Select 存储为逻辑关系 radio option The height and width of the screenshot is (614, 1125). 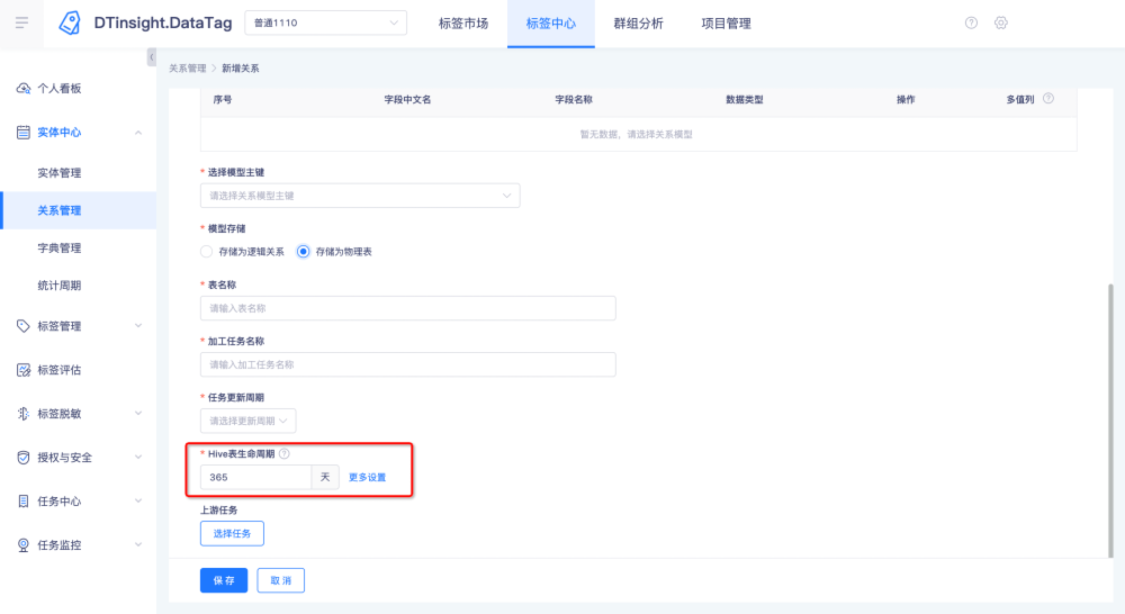click(207, 252)
